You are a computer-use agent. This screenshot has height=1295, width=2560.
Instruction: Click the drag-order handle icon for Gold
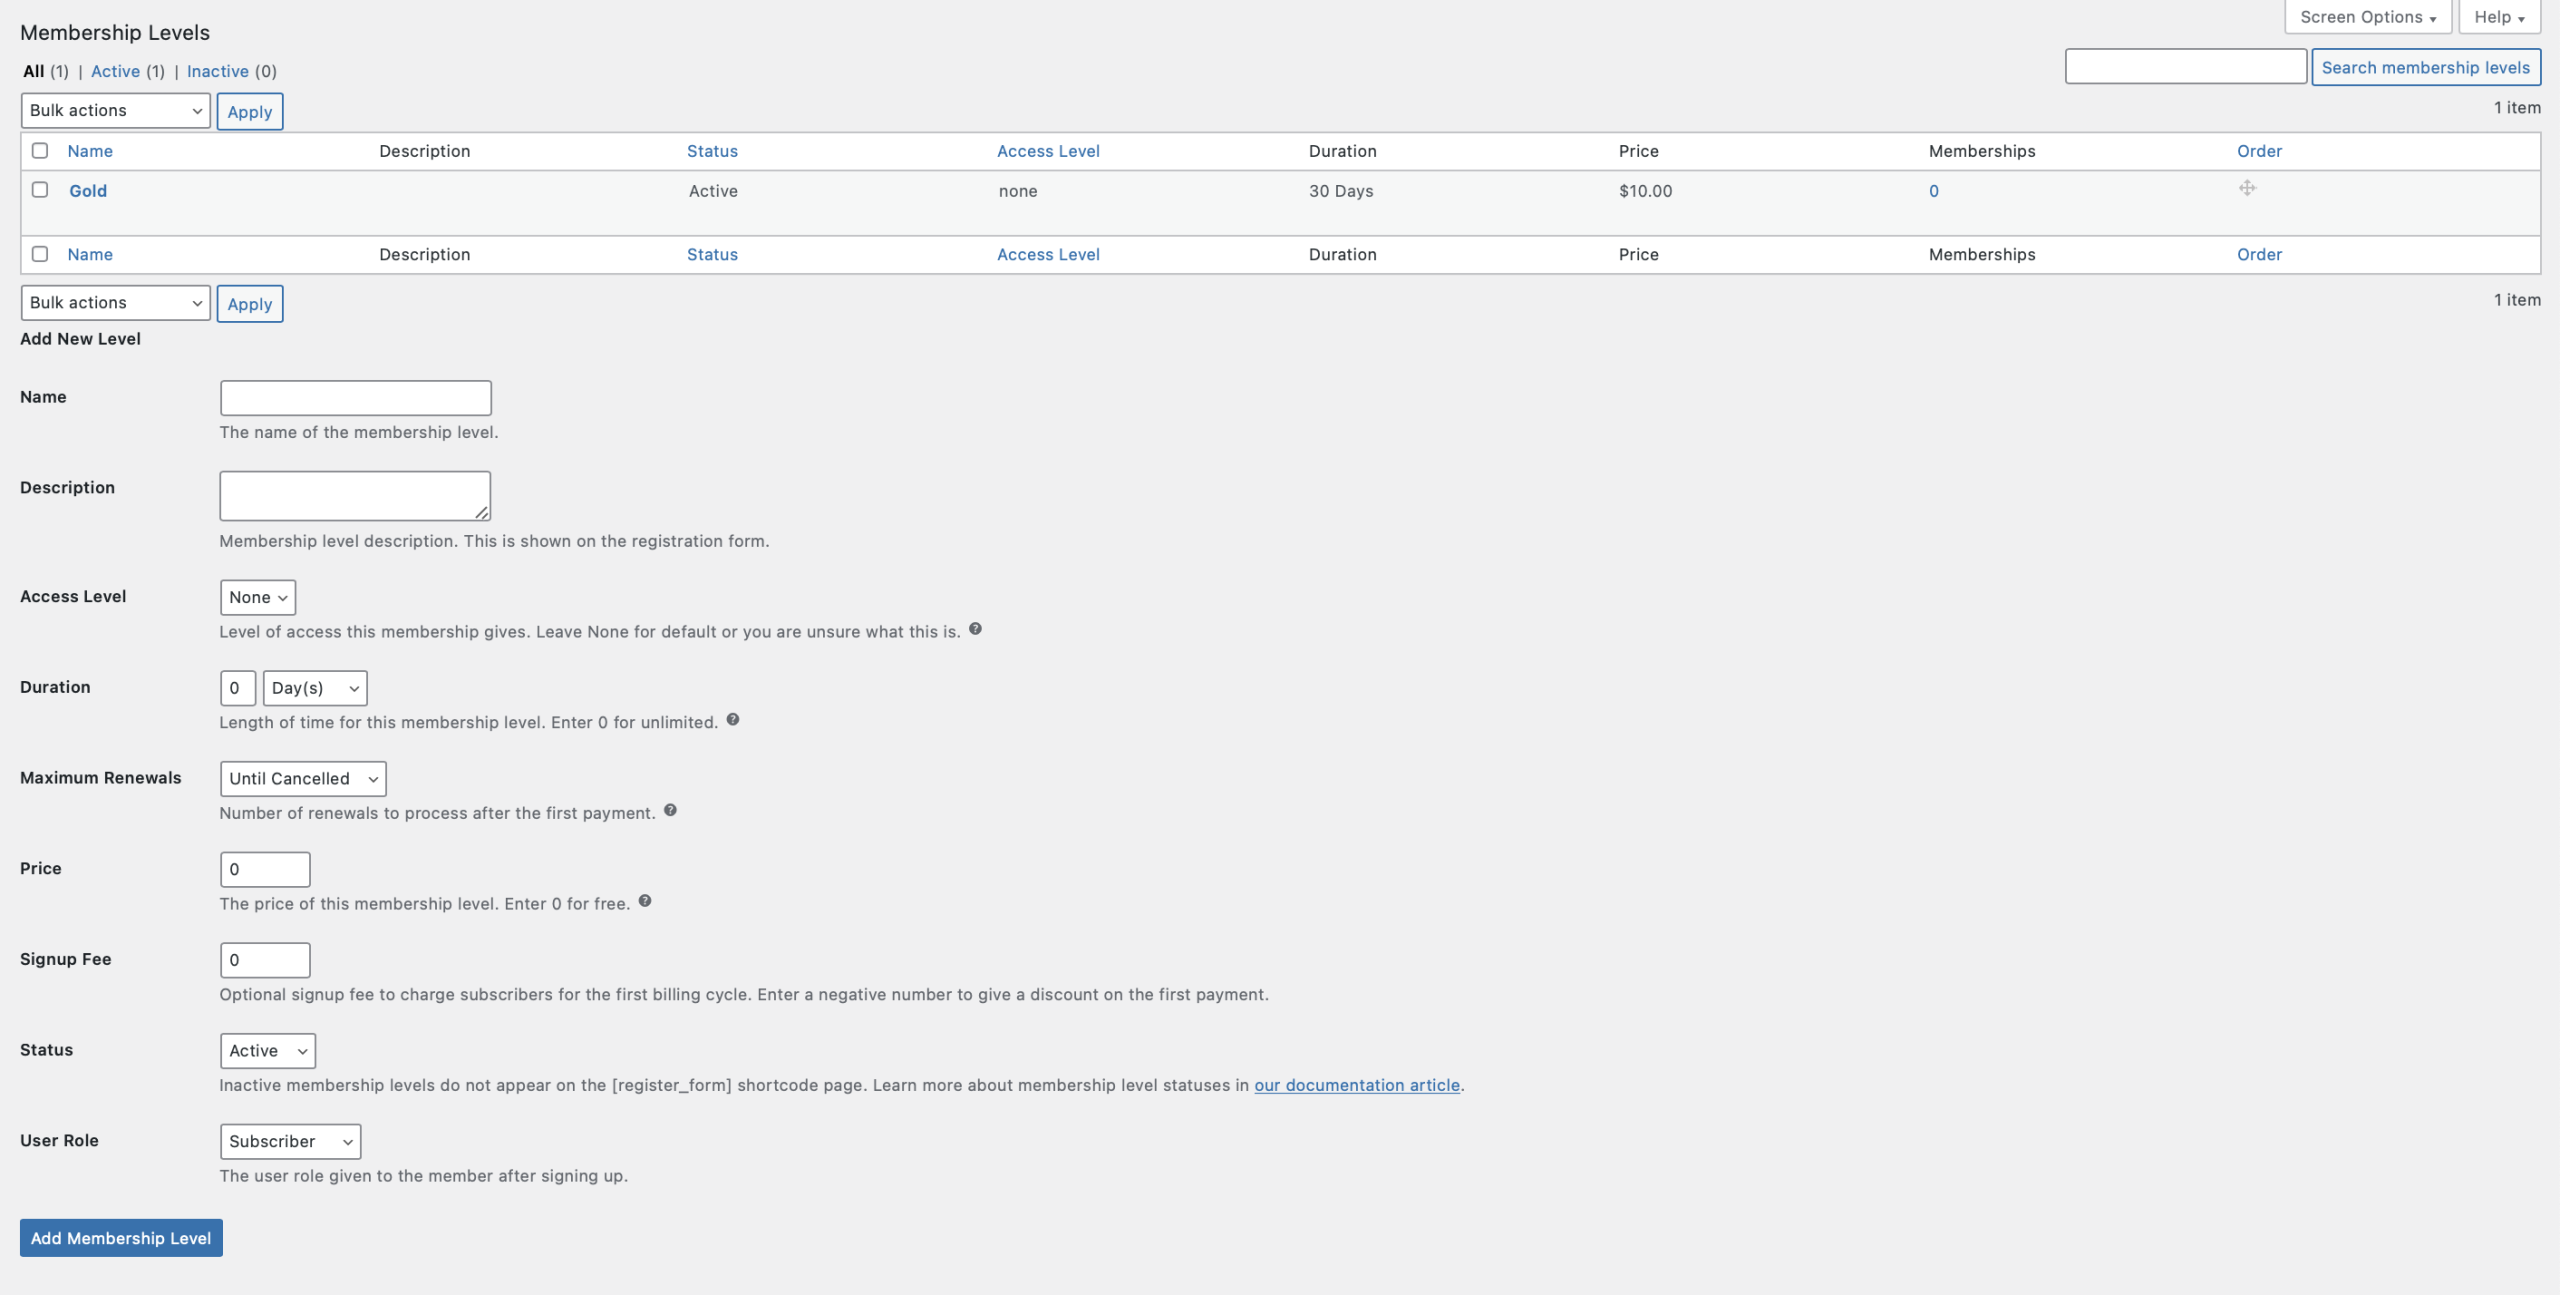(2247, 188)
